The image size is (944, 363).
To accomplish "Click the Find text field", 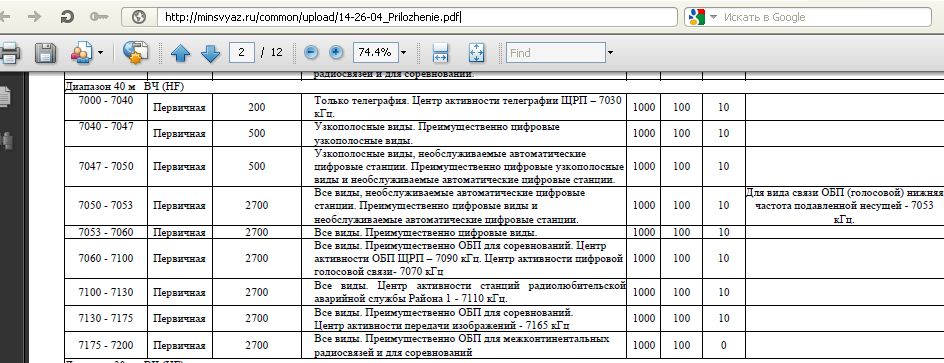I will tap(555, 52).
